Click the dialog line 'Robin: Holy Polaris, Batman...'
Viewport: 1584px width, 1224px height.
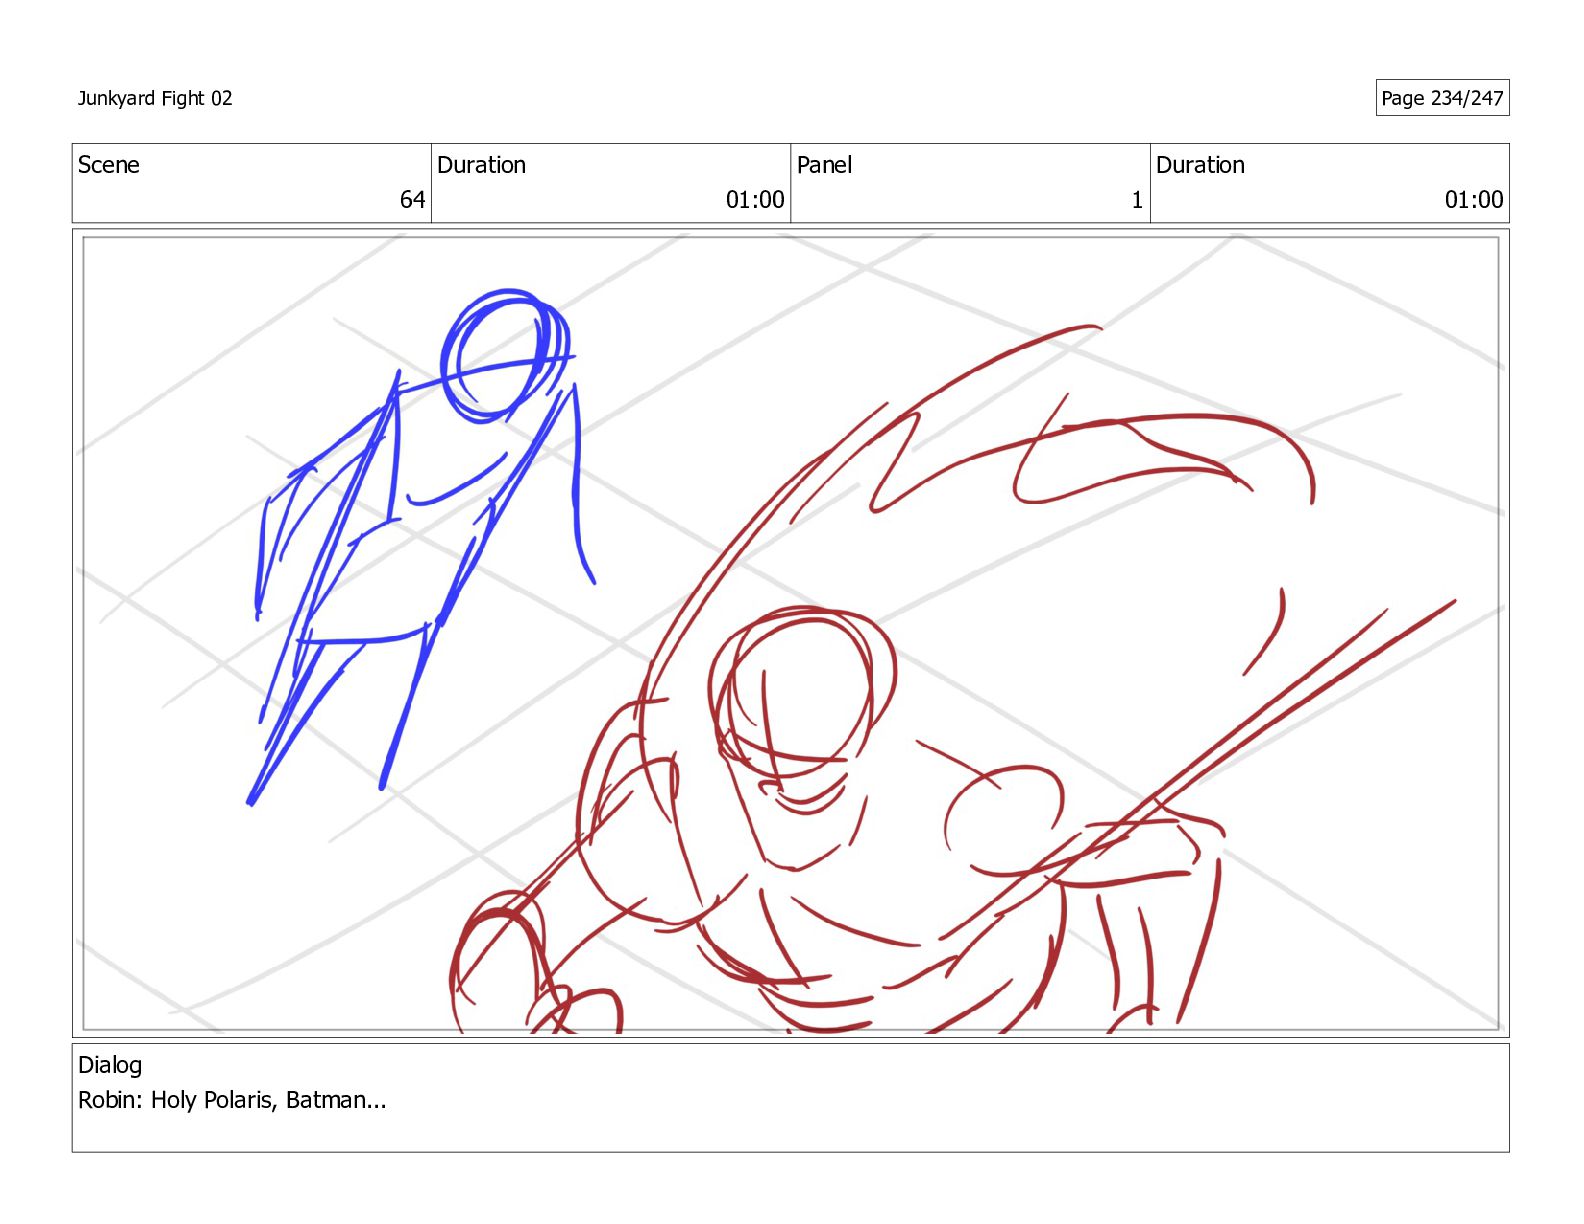232,1100
